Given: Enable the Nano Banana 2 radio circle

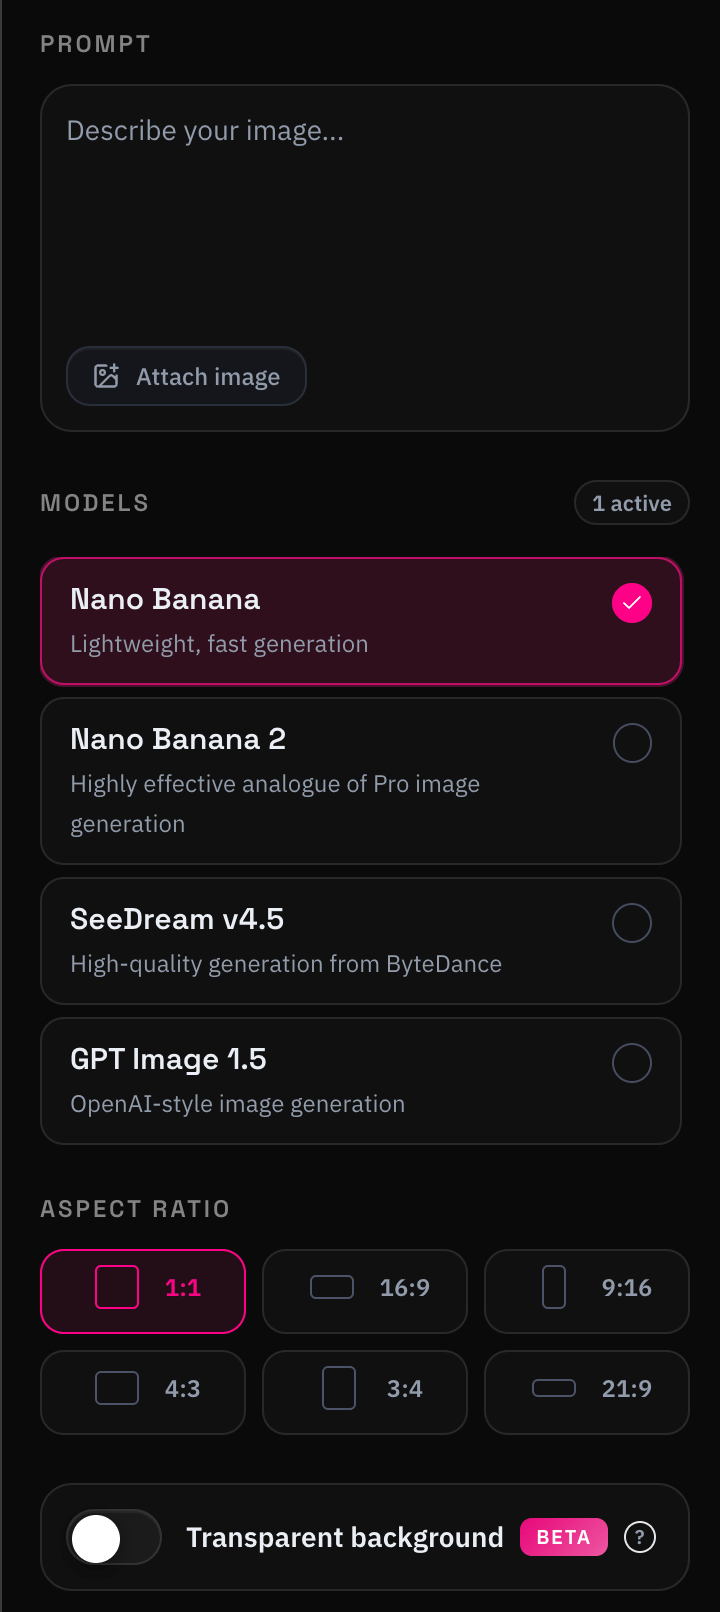Looking at the screenshot, I should [632, 743].
